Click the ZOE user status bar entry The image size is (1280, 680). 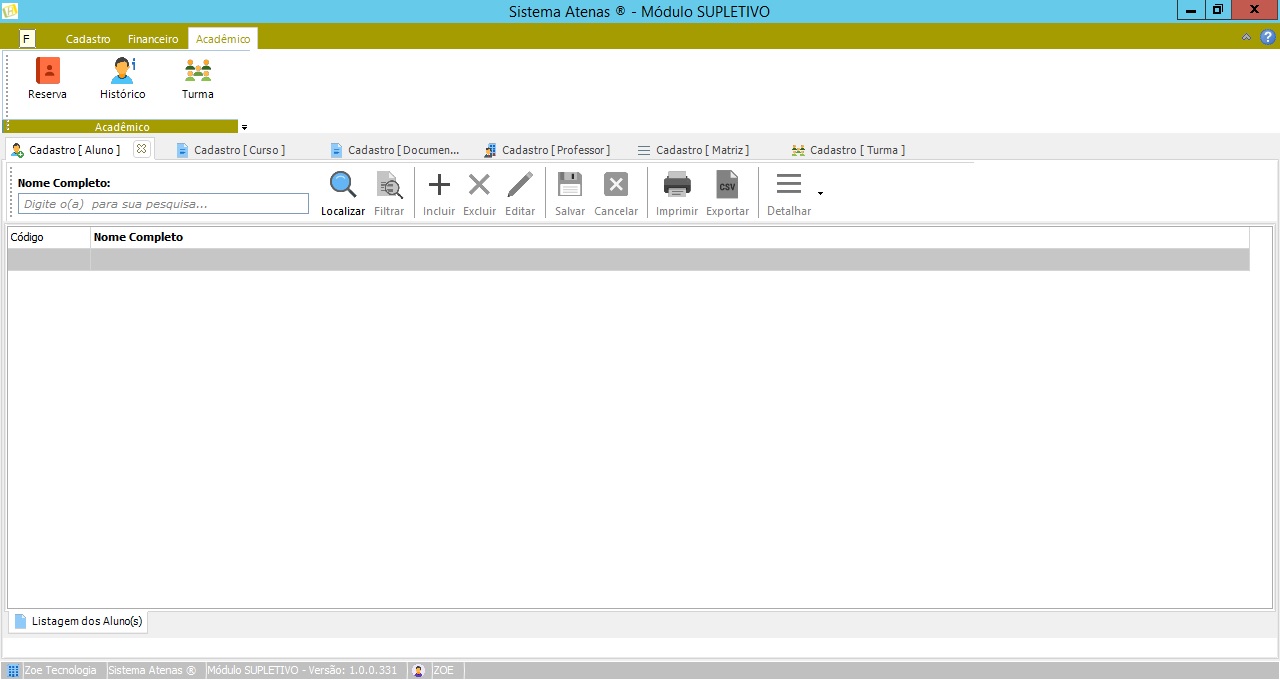click(443, 670)
